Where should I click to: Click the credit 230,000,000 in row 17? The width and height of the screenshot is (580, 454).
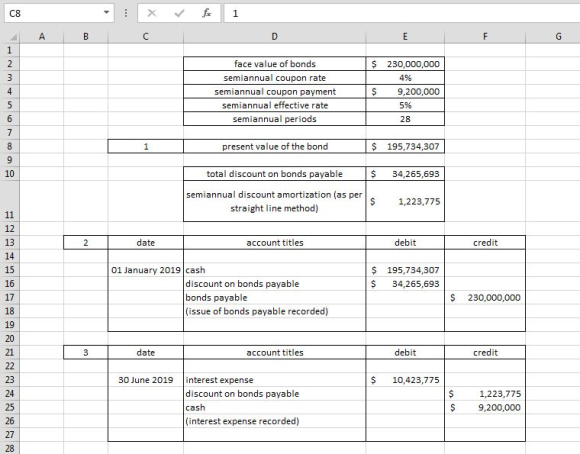pyautogui.click(x=485, y=297)
